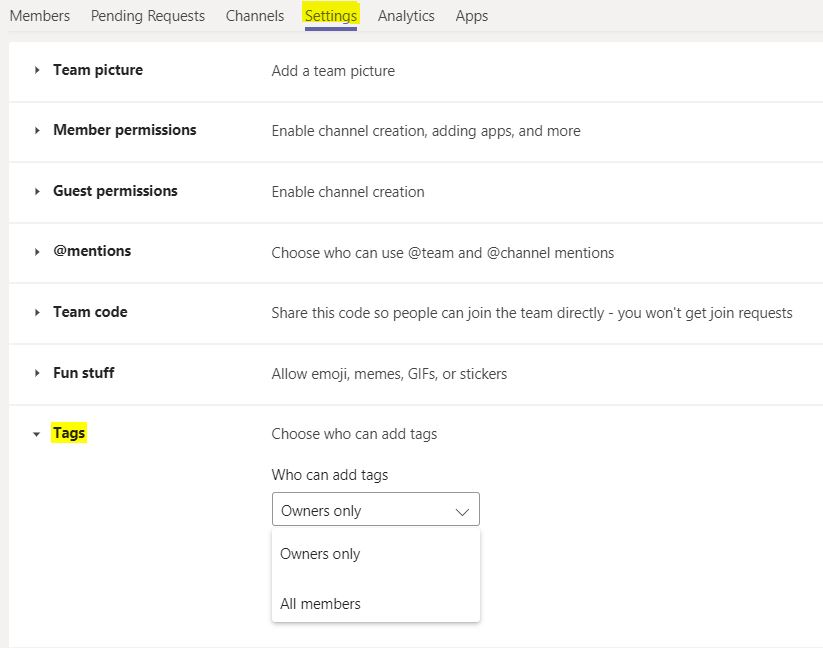Image resolution: width=823 pixels, height=648 pixels.
Task: Go to the Channels tab
Action: 255,16
